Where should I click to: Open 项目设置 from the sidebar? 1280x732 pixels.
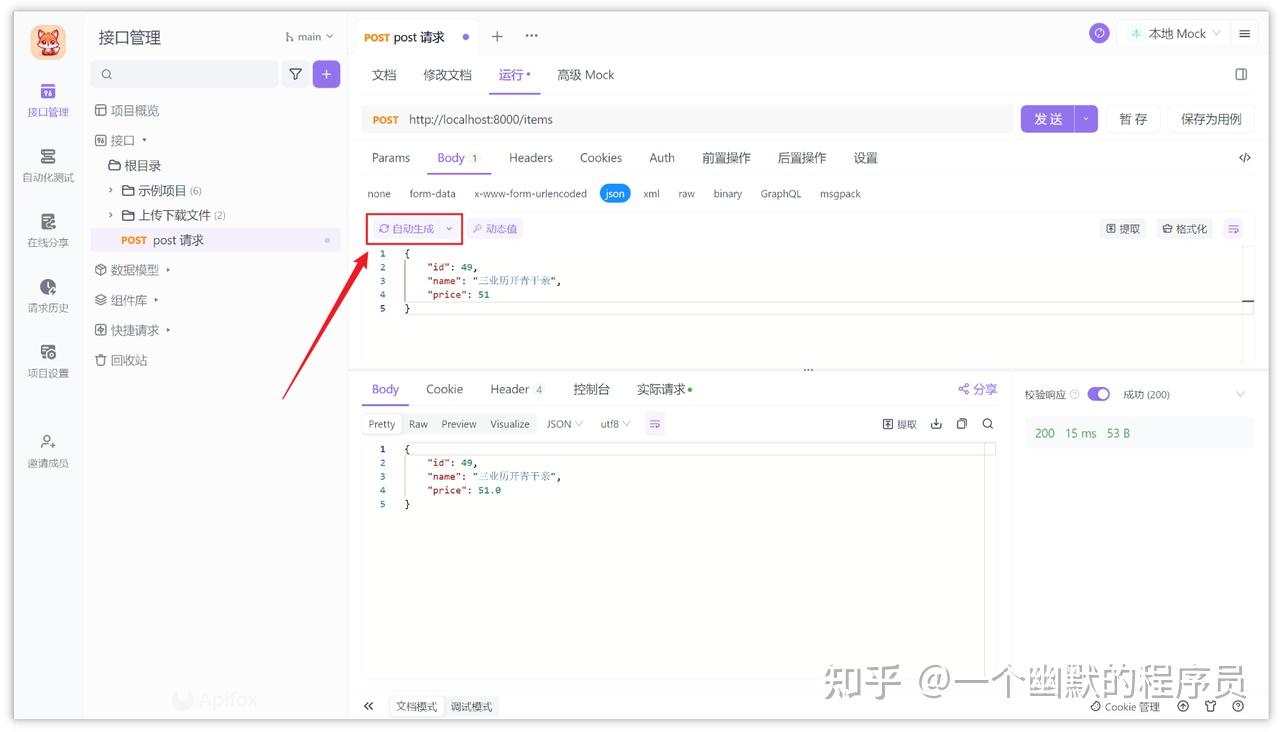(47, 360)
